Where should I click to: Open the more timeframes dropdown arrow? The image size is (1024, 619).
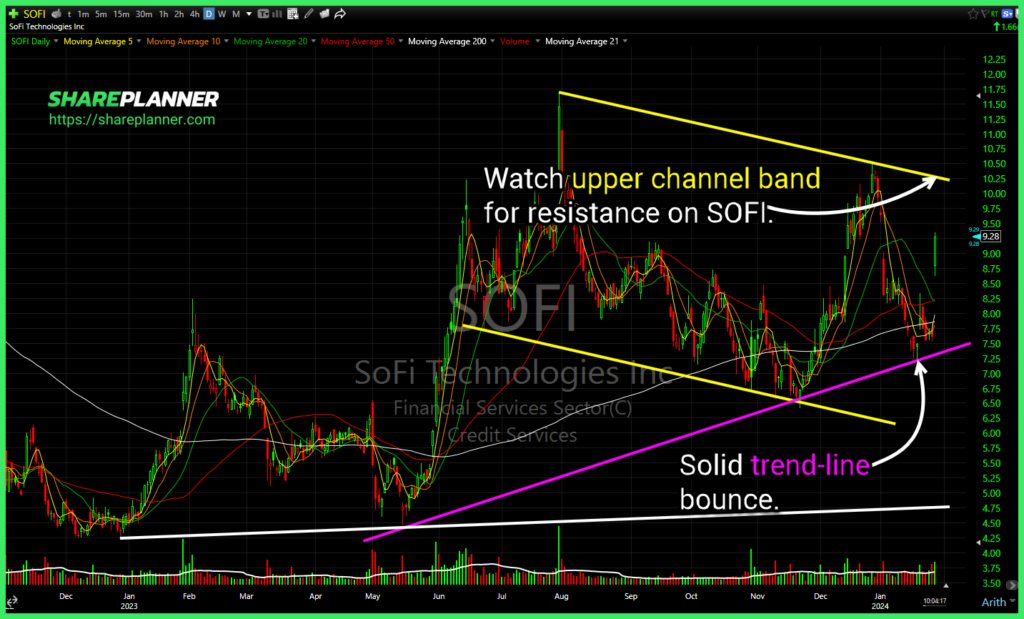[249, 14]
